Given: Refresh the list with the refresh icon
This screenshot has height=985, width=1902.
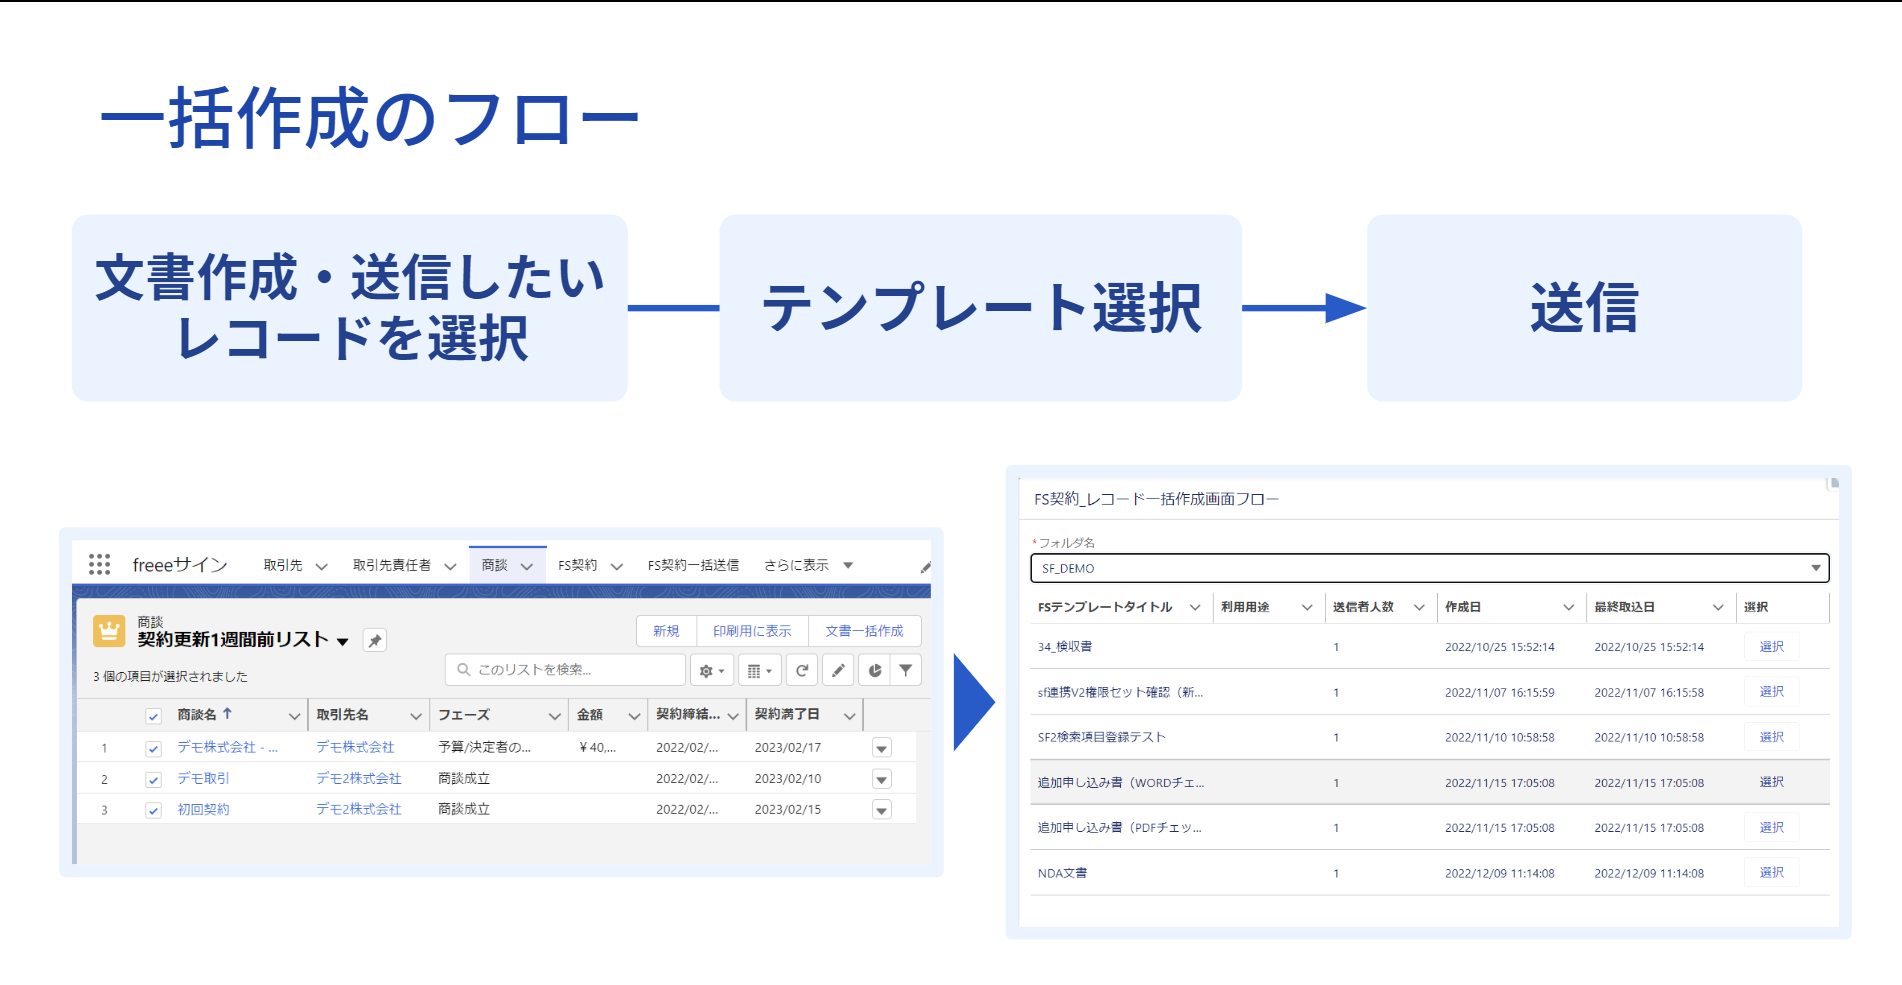Looking at the screenshot, I should [x=801, y=669].
